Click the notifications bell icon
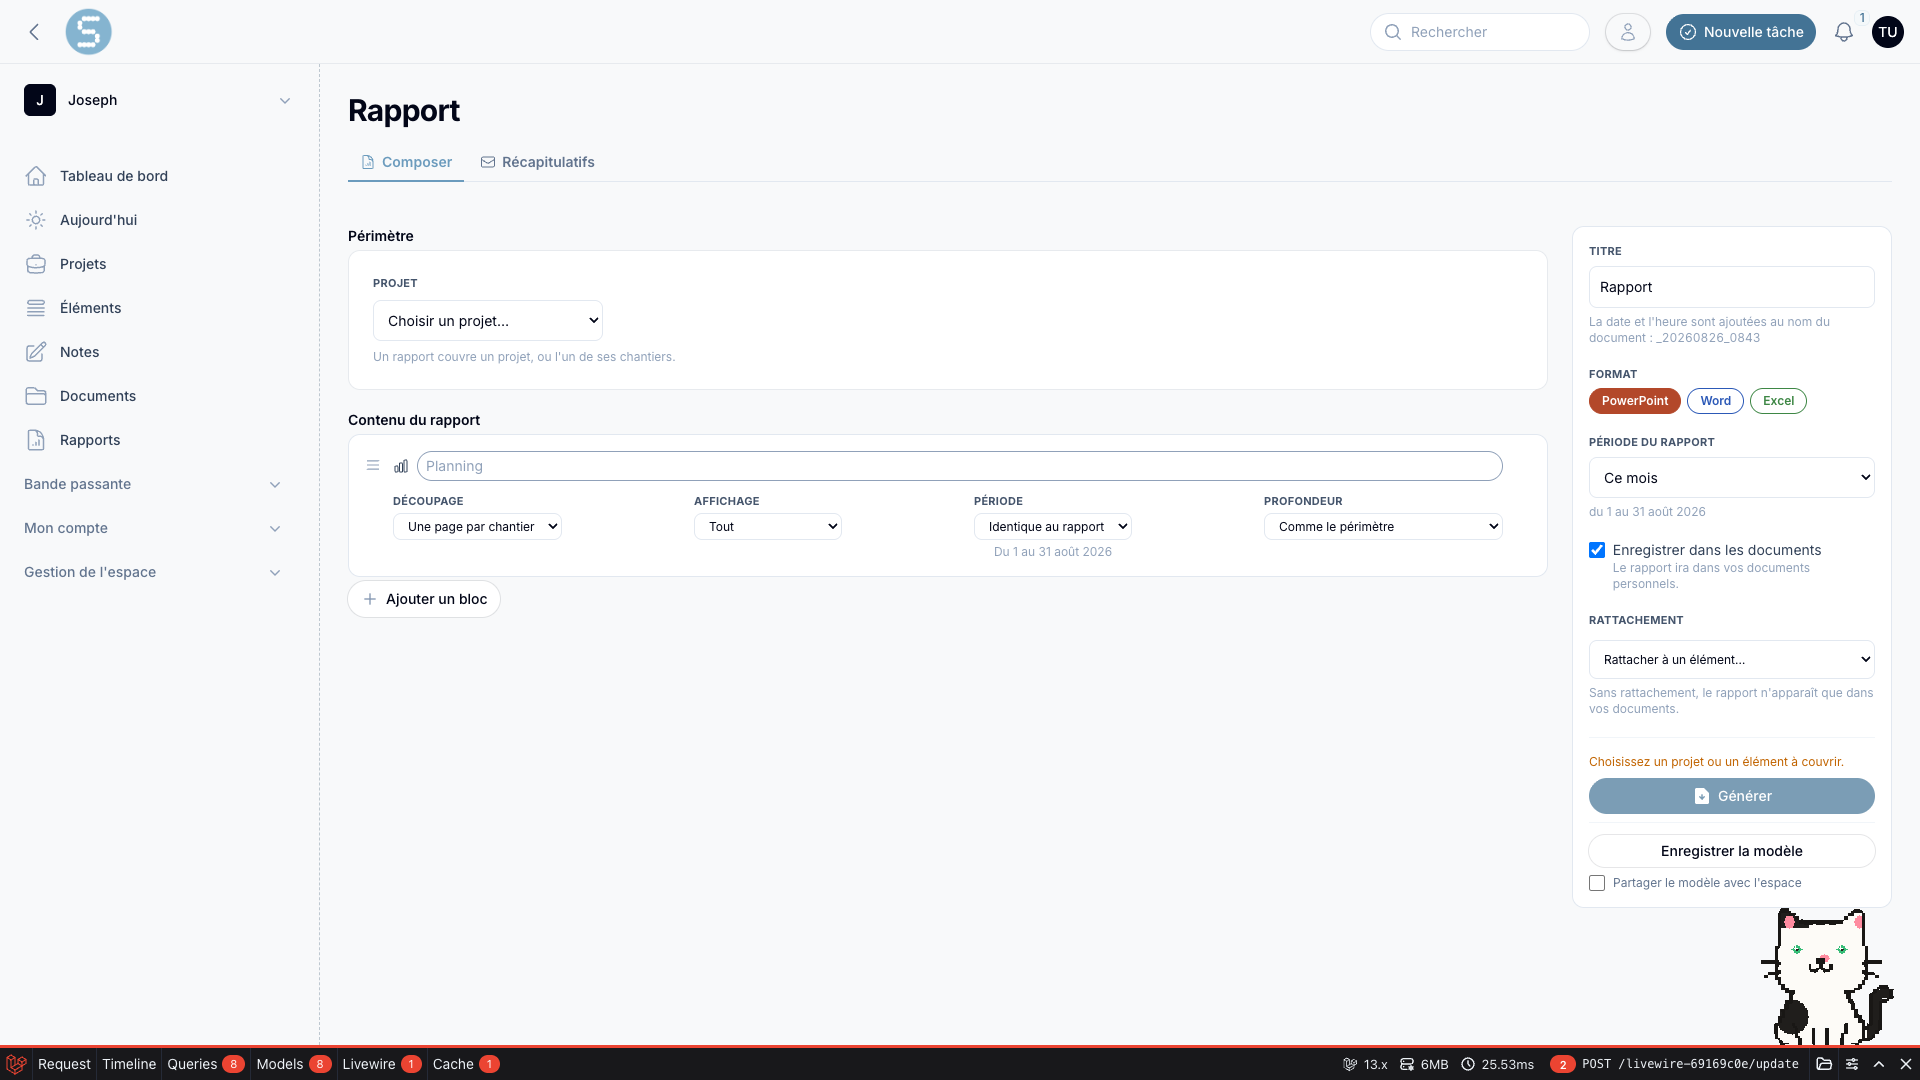 coord(1843,32)
